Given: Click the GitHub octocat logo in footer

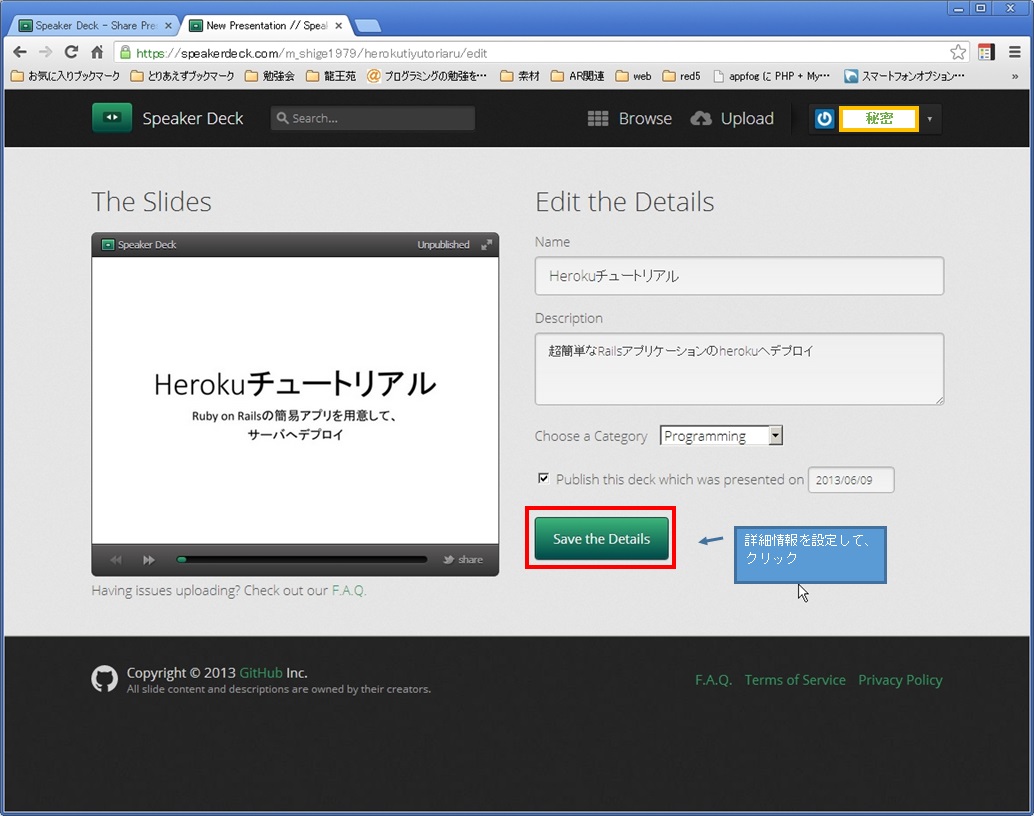Looking at the screenshot, I should (105, 679).
